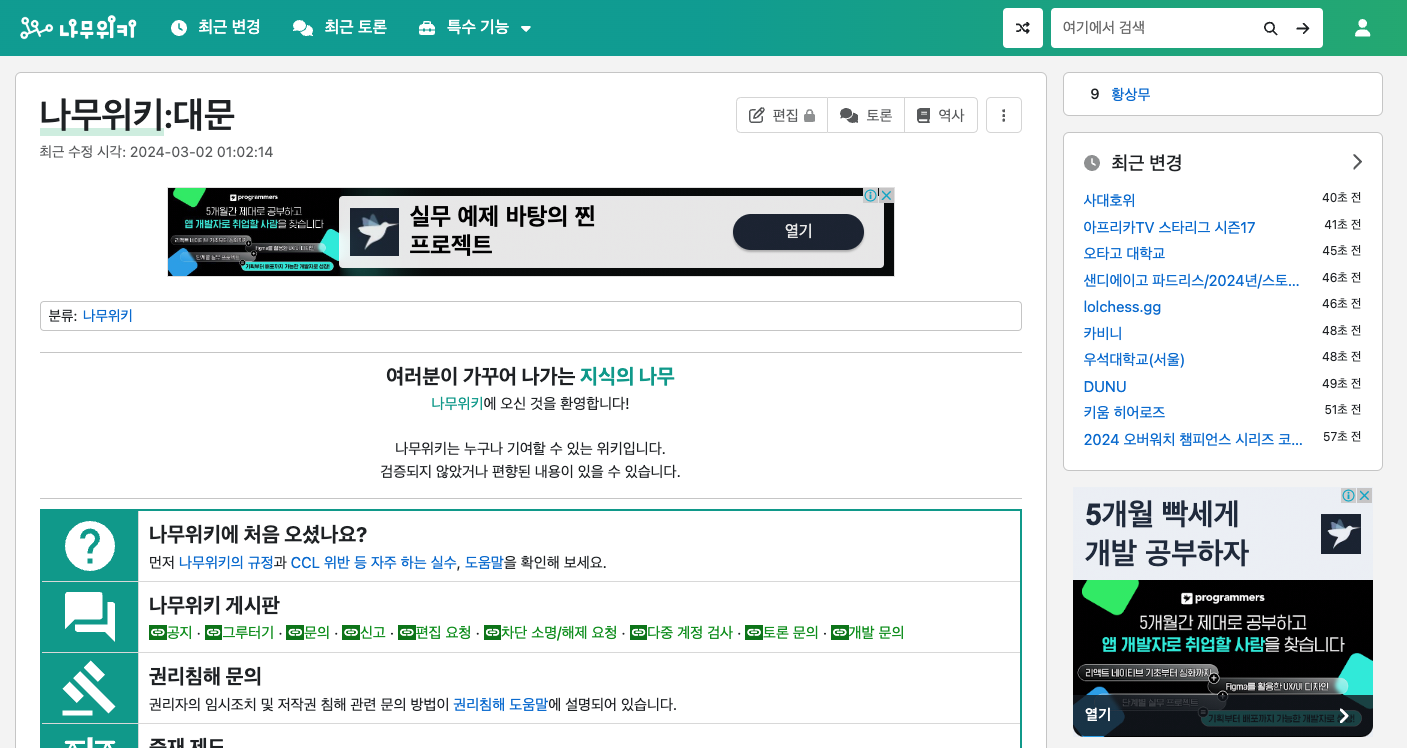
Task: Open 오타고 대학교 recent change
Action: 1124,253
